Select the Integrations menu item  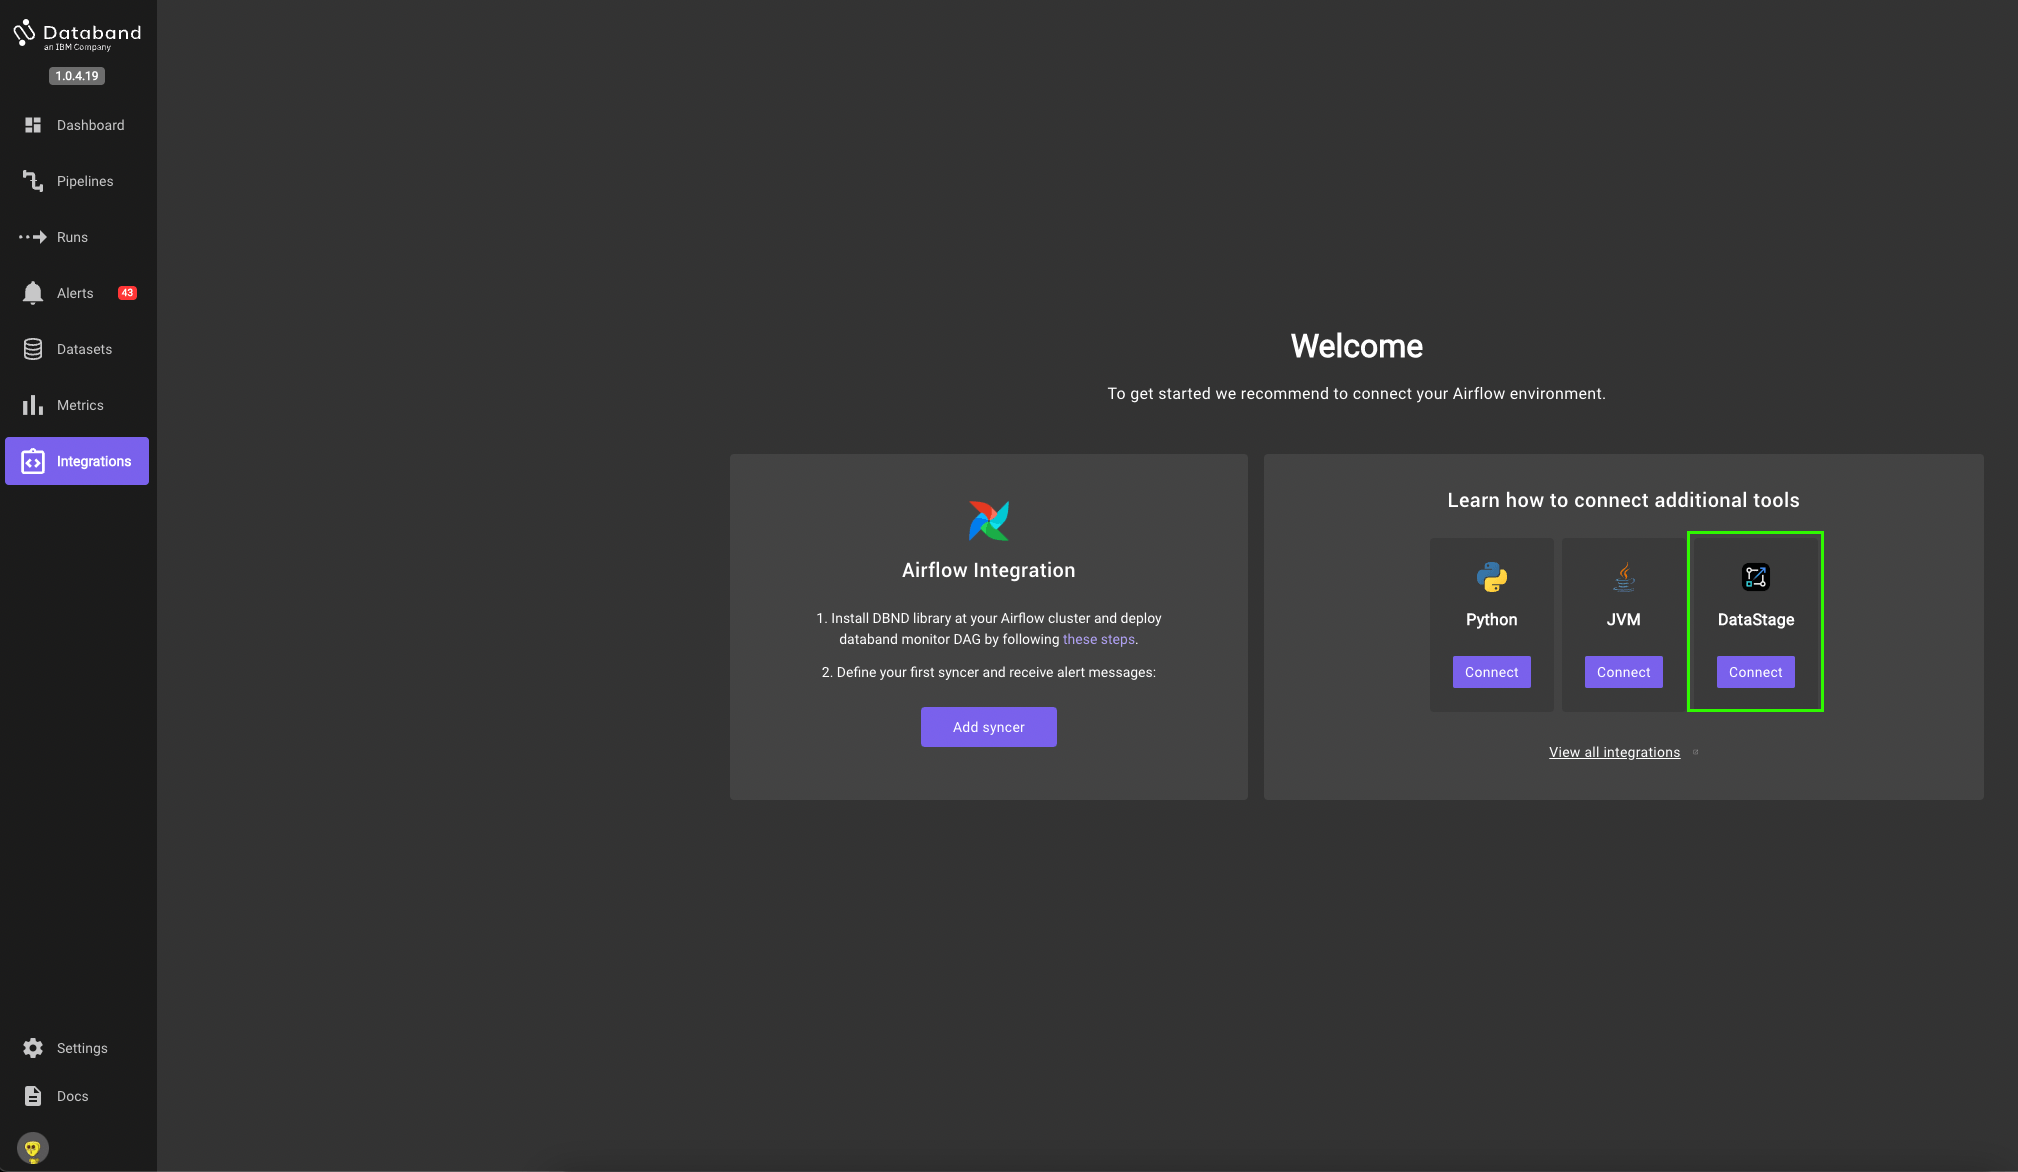point(77,461)
